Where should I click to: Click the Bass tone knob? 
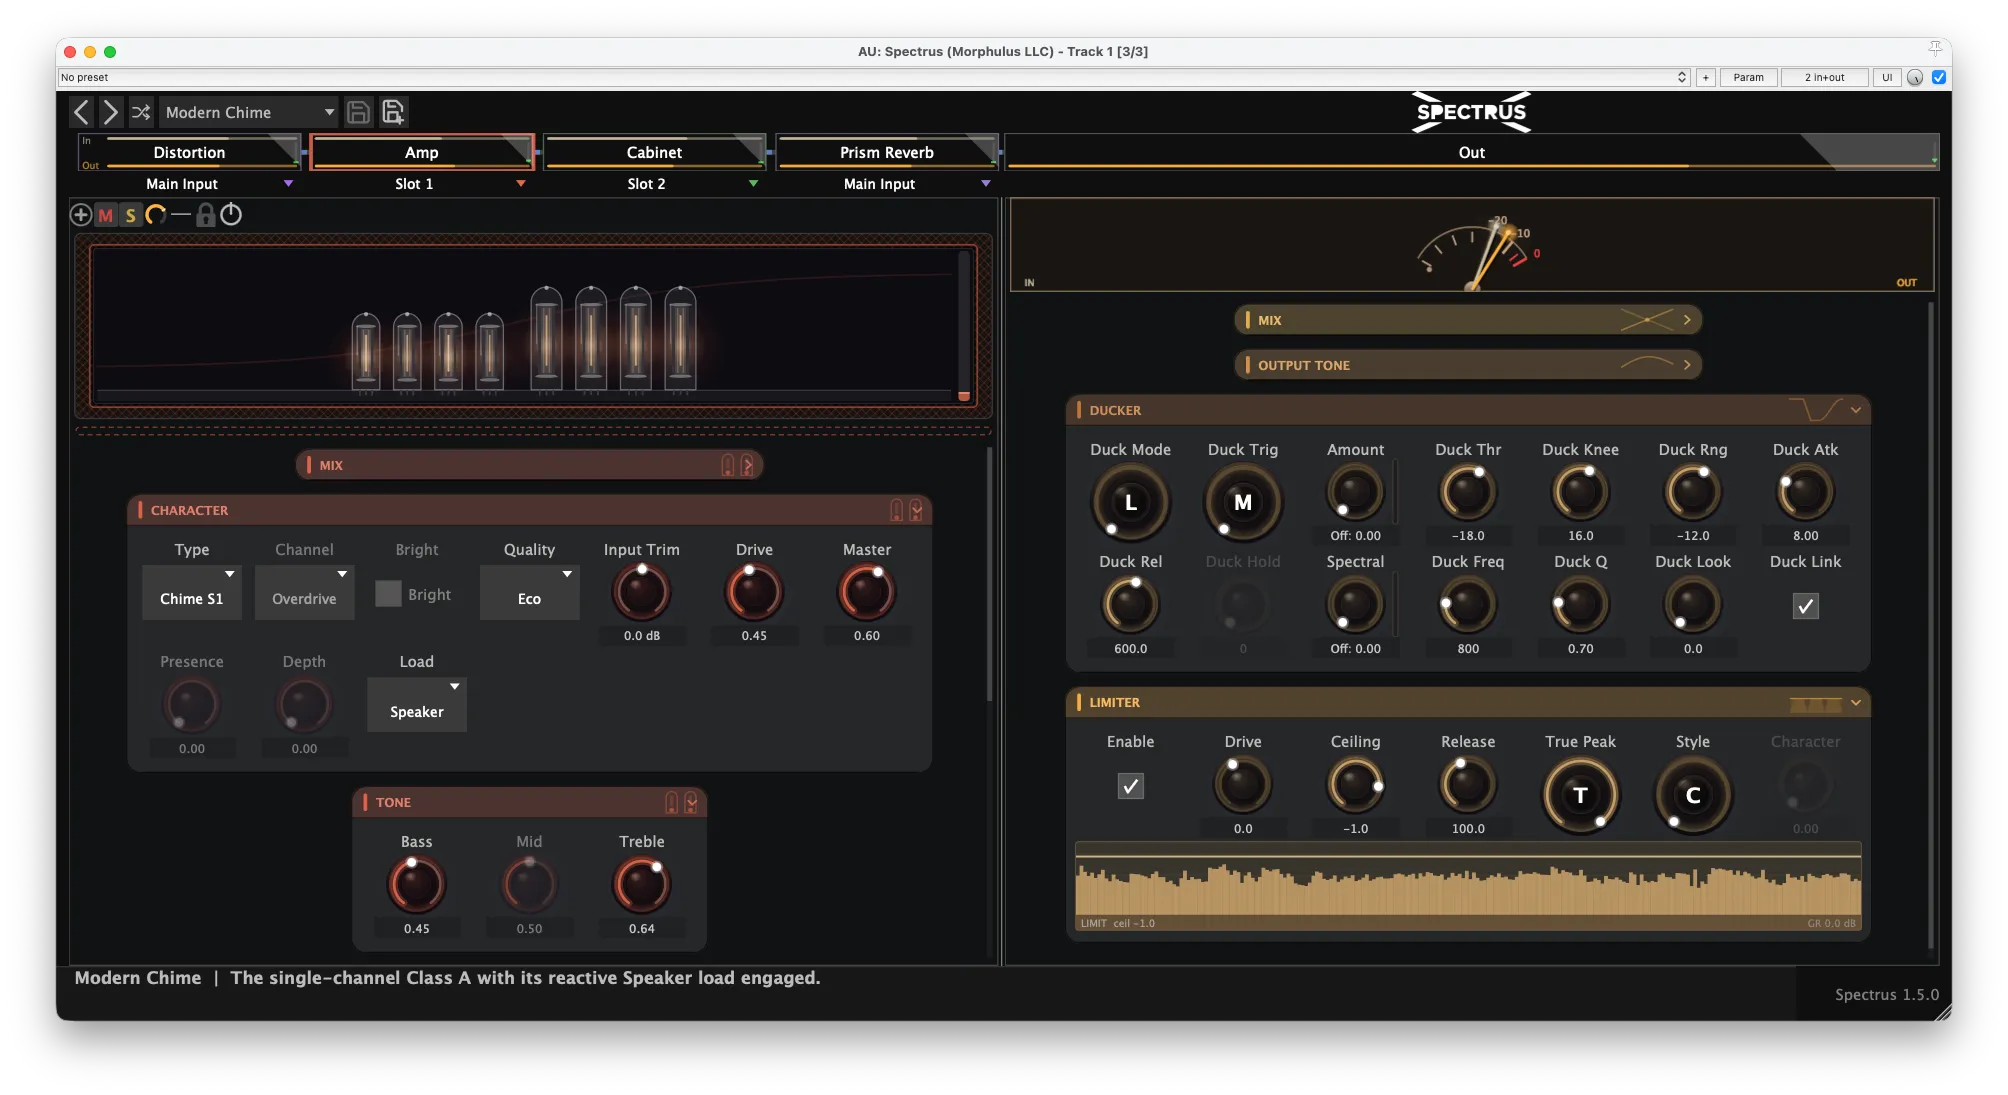tap(416, 885)
